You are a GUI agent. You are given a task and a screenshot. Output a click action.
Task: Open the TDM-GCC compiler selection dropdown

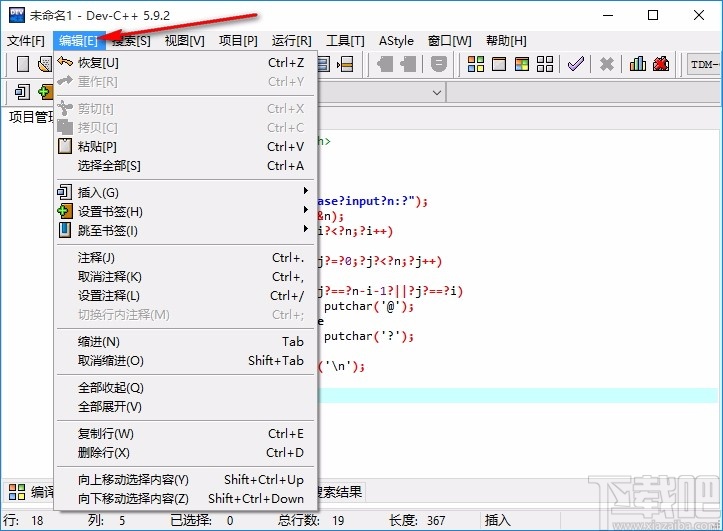[703, 65]
